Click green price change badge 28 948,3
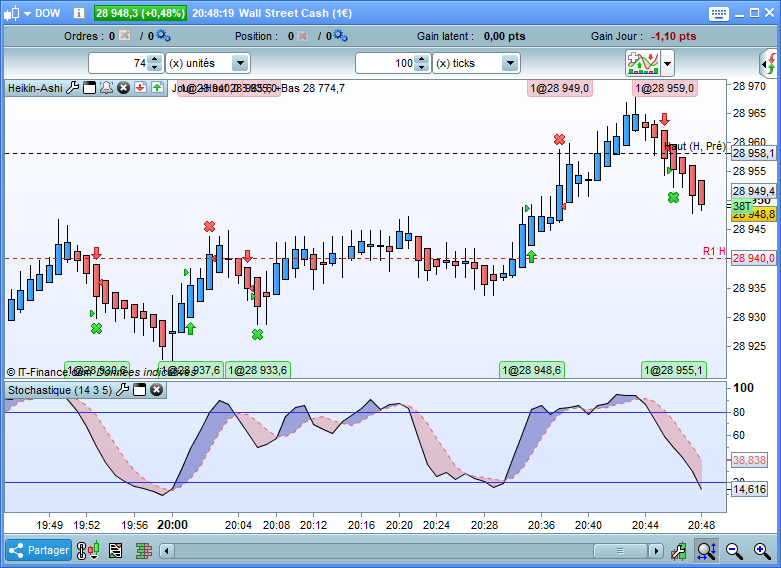The image size is (781, 568). [140, 13]
